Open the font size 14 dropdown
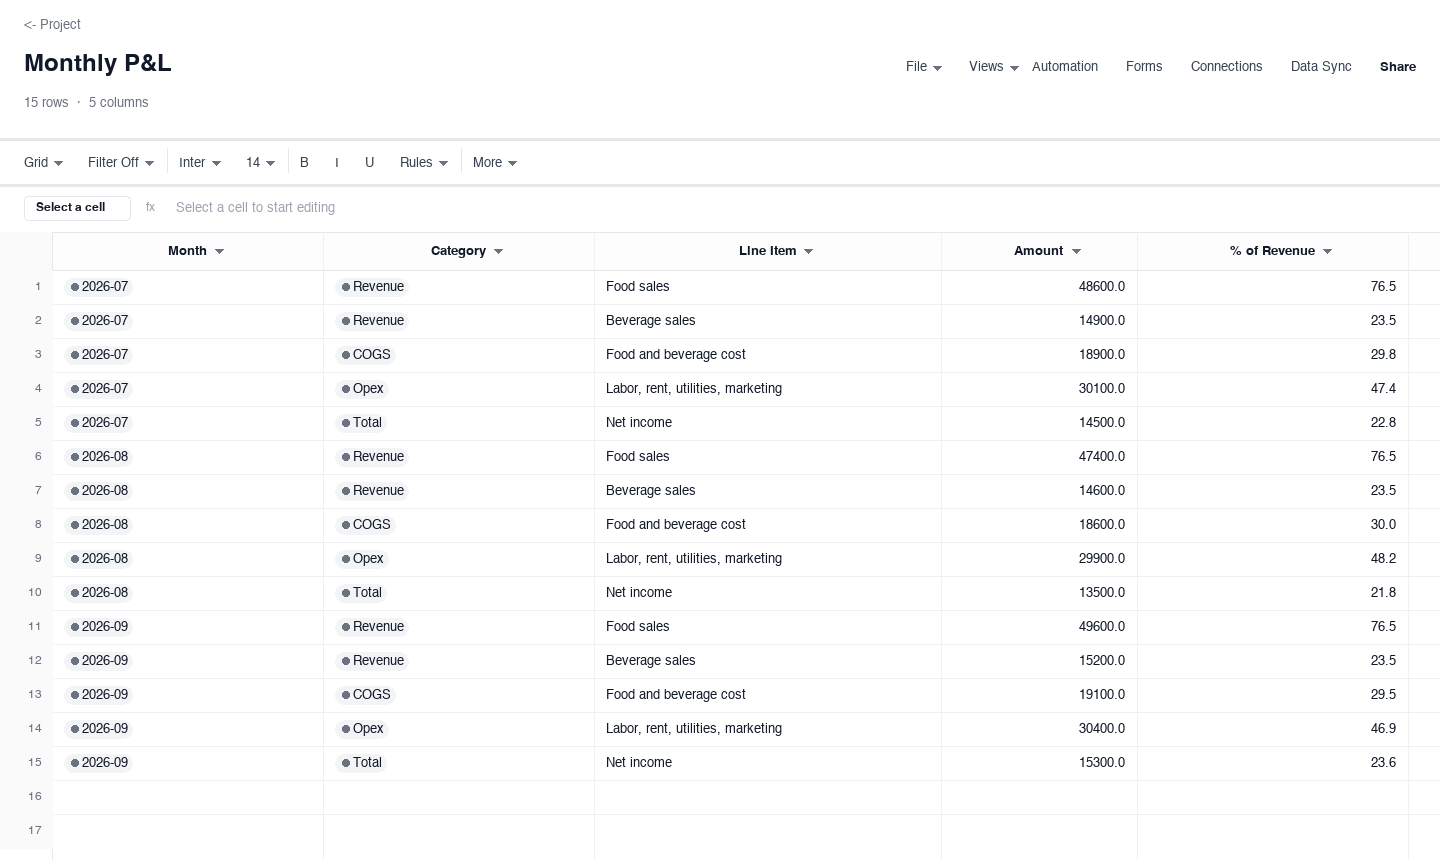This screenshot has height=860, width=1440. pyautogui.click(x=260, y=162)
